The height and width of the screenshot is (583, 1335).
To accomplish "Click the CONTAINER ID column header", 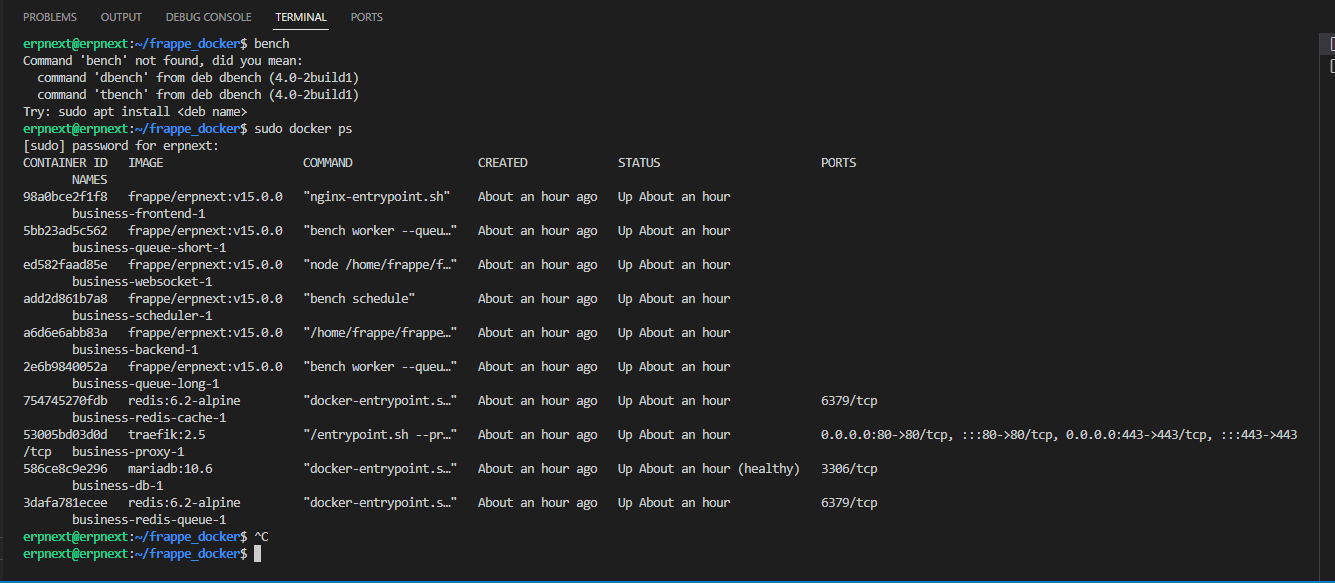I will (x=65, y=163).
